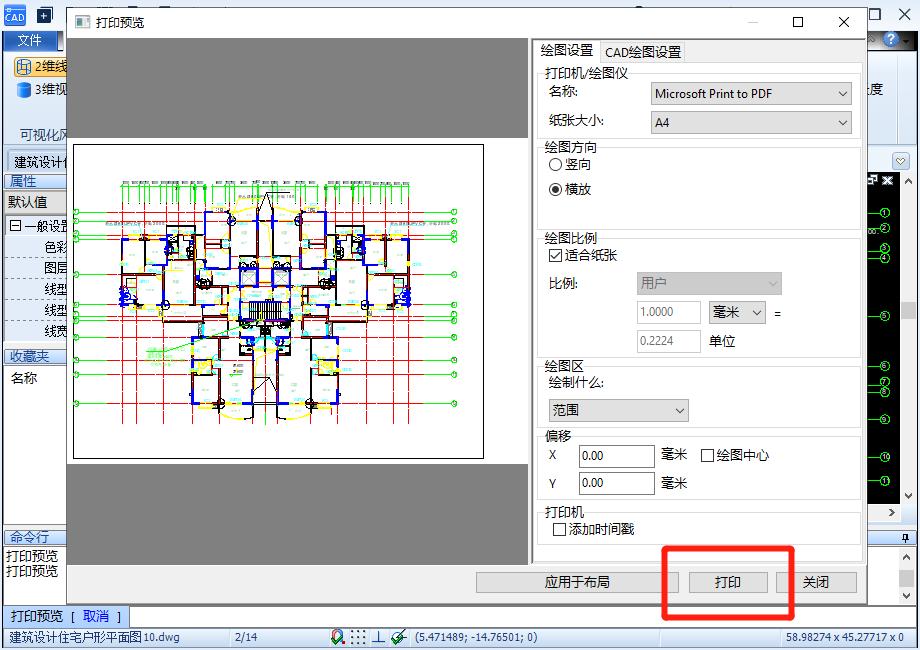Click the 关闭 close button
The image size is (920, 650).
[x=816, y=583]
